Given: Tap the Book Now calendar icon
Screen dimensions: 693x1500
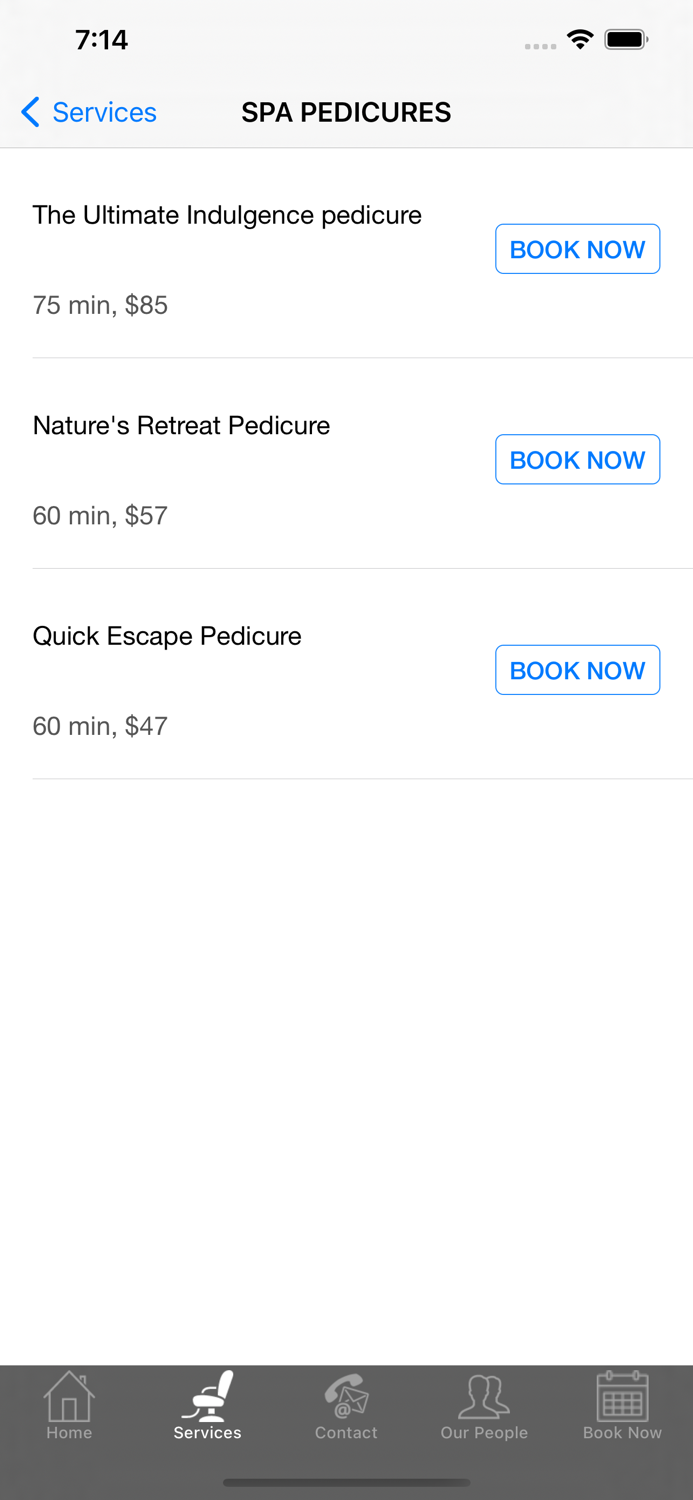Looking at the screenshot, I should (x=622, y=1396).
